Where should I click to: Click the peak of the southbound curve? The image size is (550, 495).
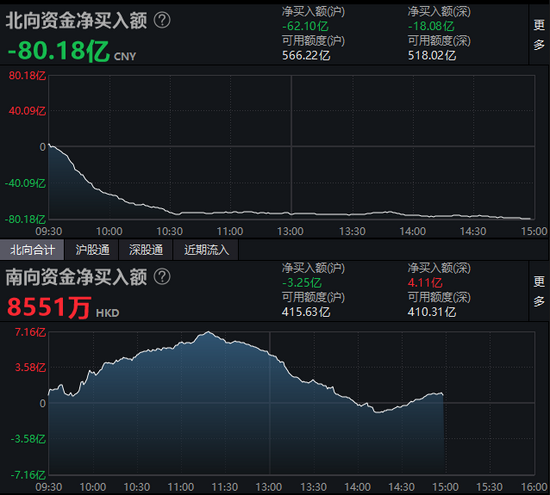[x=208, y=332]
